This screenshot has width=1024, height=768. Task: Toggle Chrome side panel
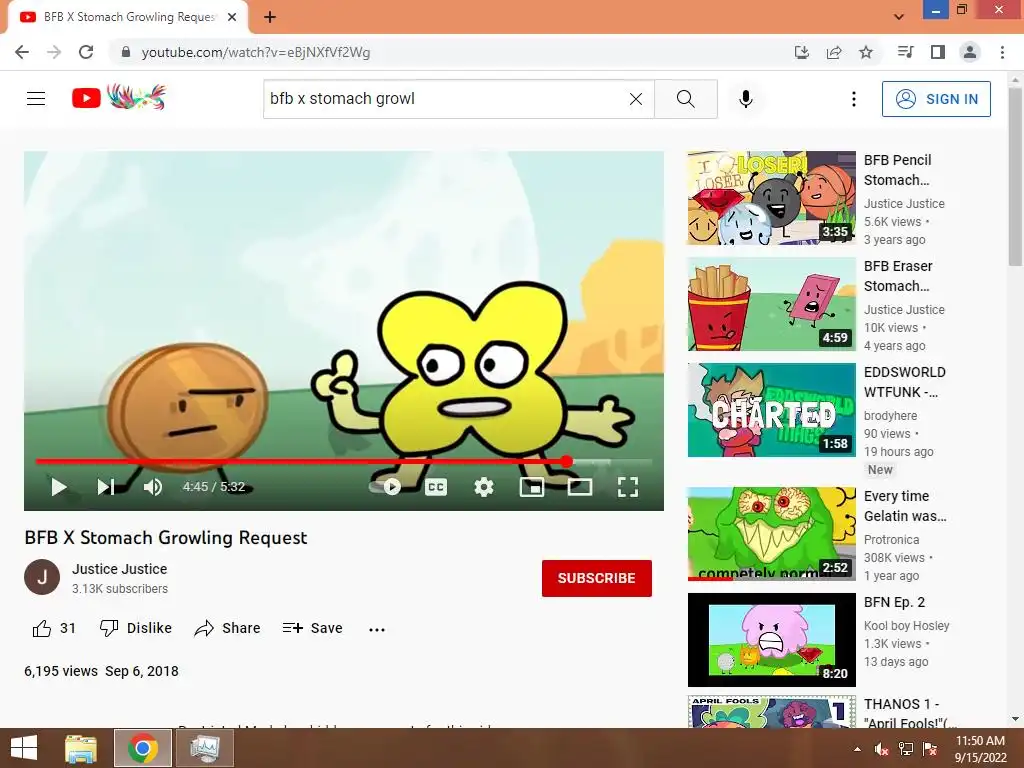[938, 52]
